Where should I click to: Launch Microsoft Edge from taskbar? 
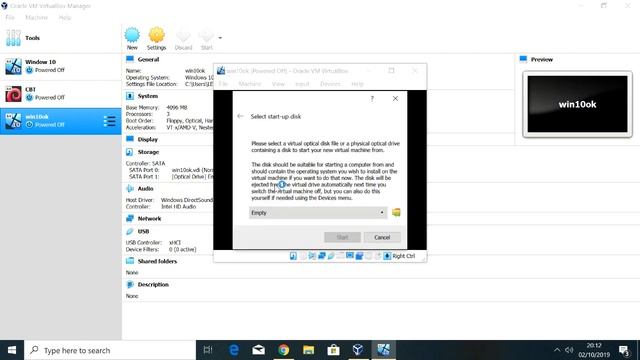tap(233, 350)
